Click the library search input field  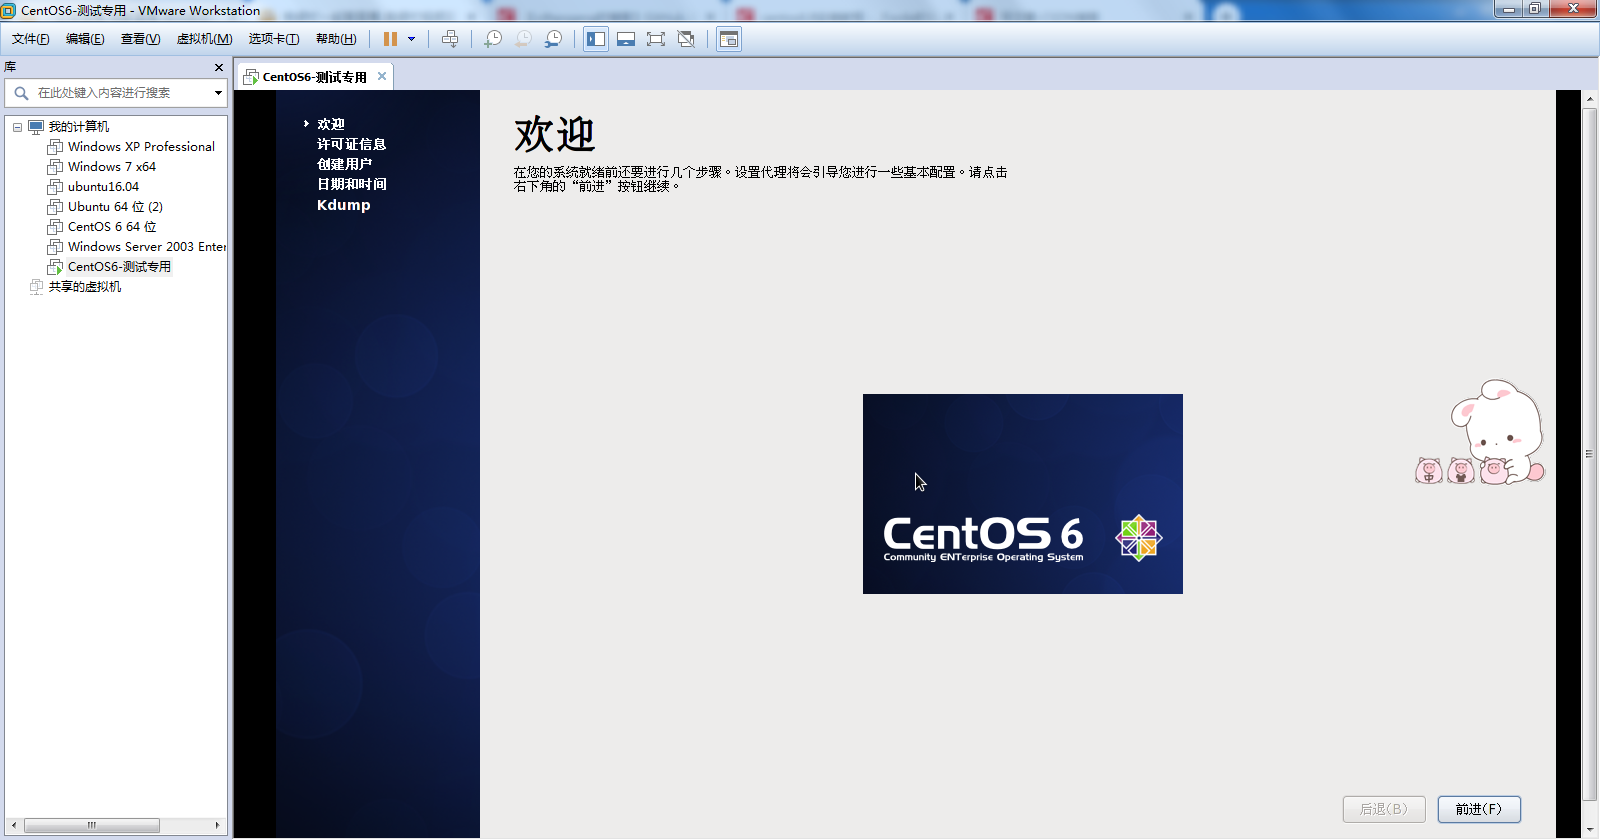(116, 93)
